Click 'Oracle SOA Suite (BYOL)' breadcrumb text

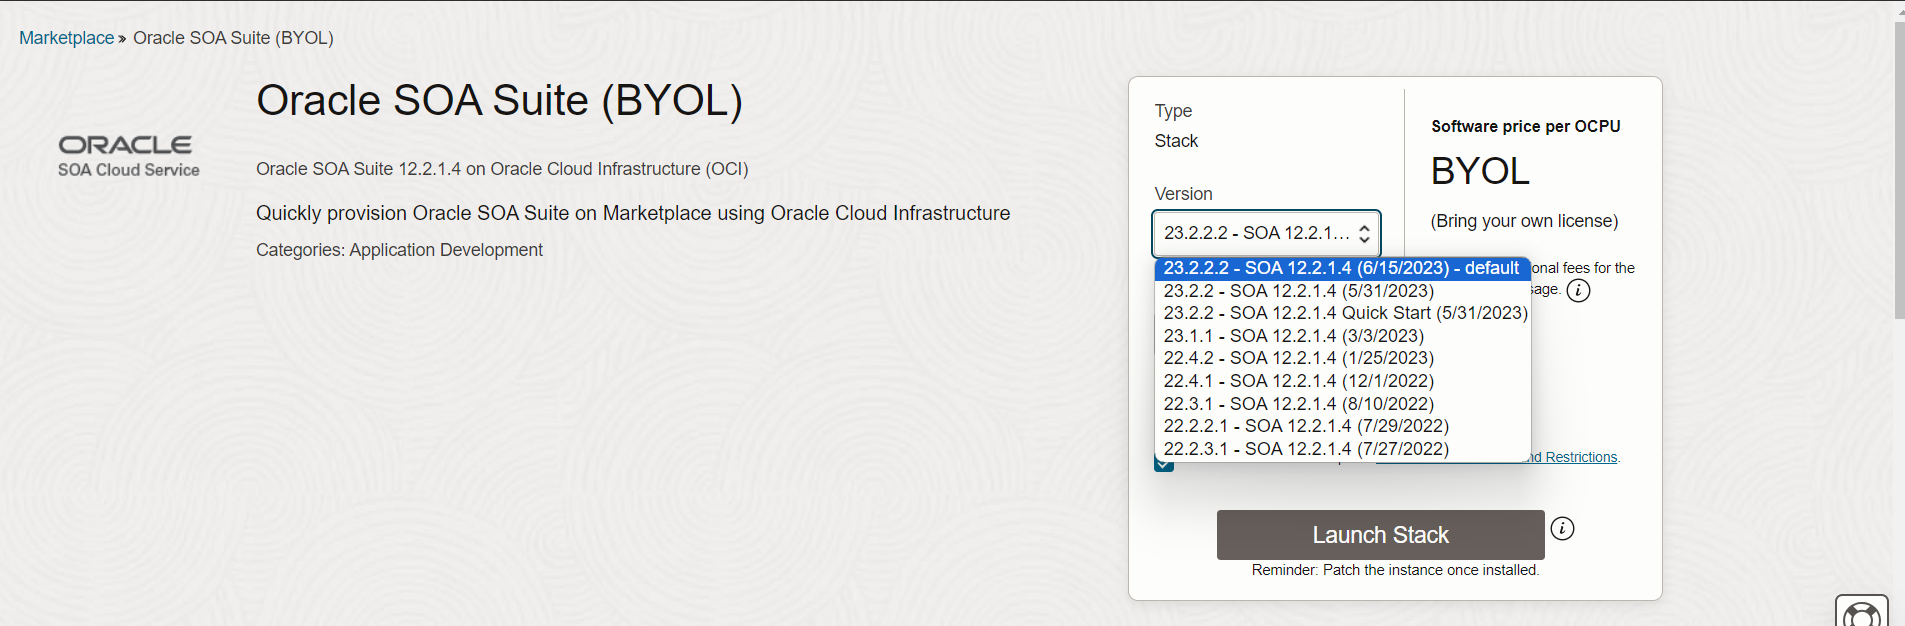click(x=233, y=38)
